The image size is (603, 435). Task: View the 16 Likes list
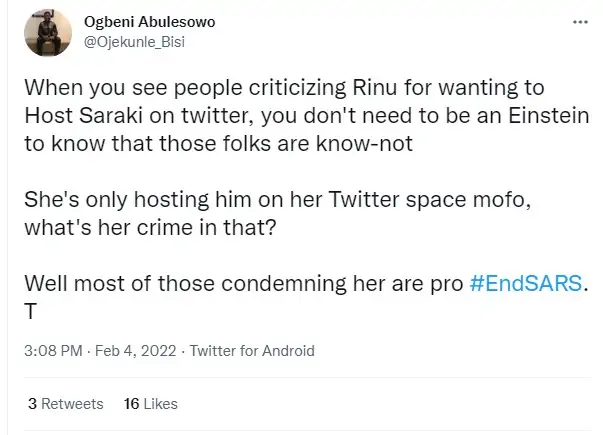145,404
